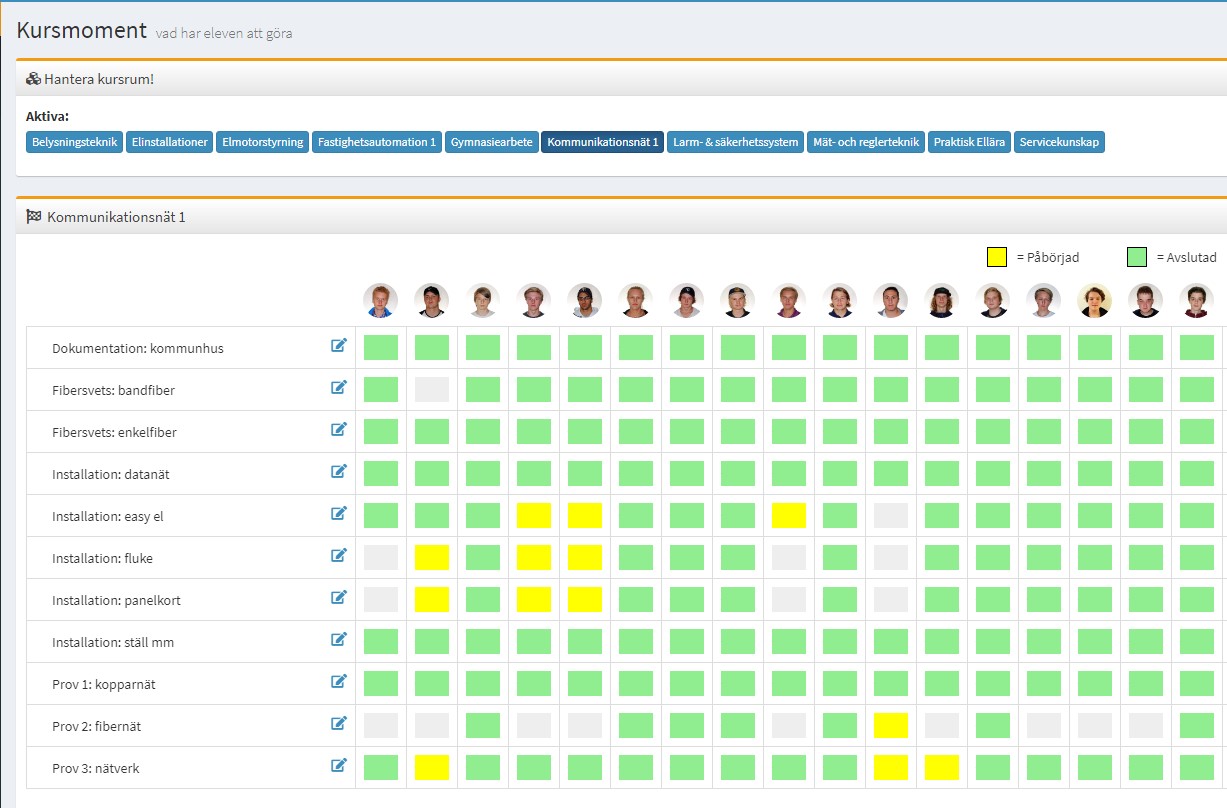
Task: Edit the Prov 1: kopparnät row
Action: [339, 682]
